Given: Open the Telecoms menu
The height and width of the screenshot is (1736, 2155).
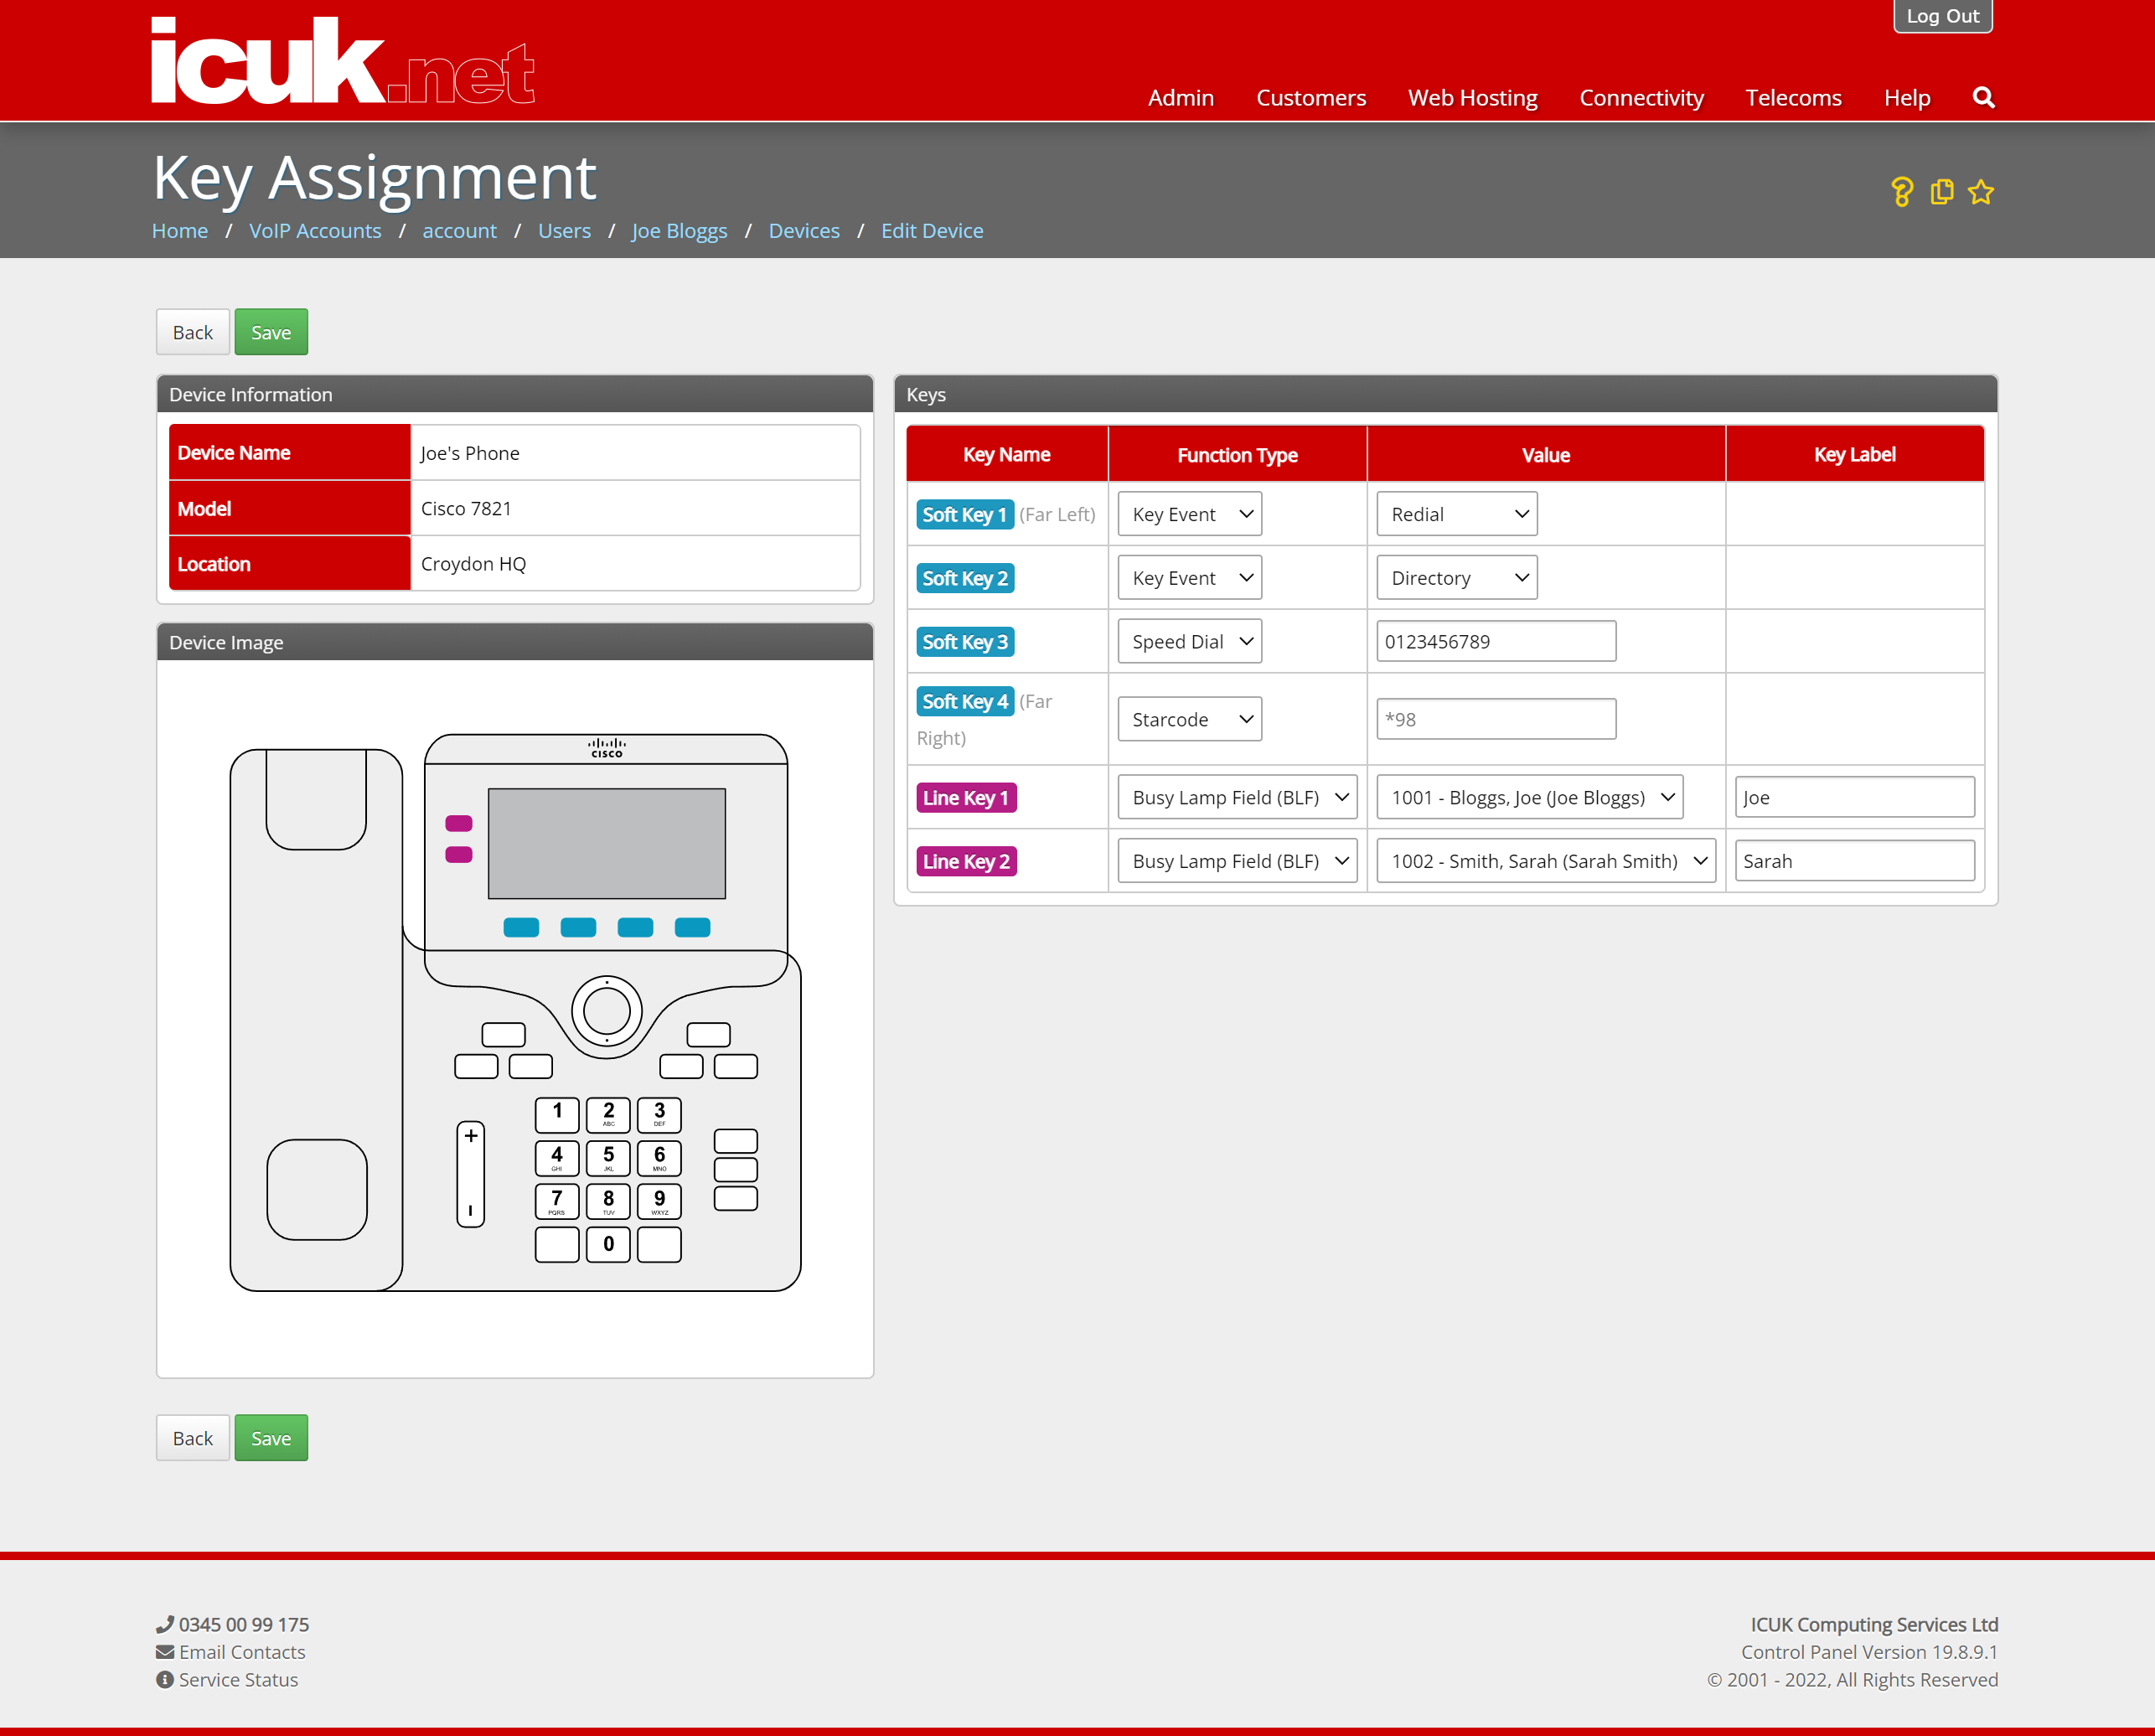Looking at the screenshot, I should pyautogui.click(x=1792, y=97).
